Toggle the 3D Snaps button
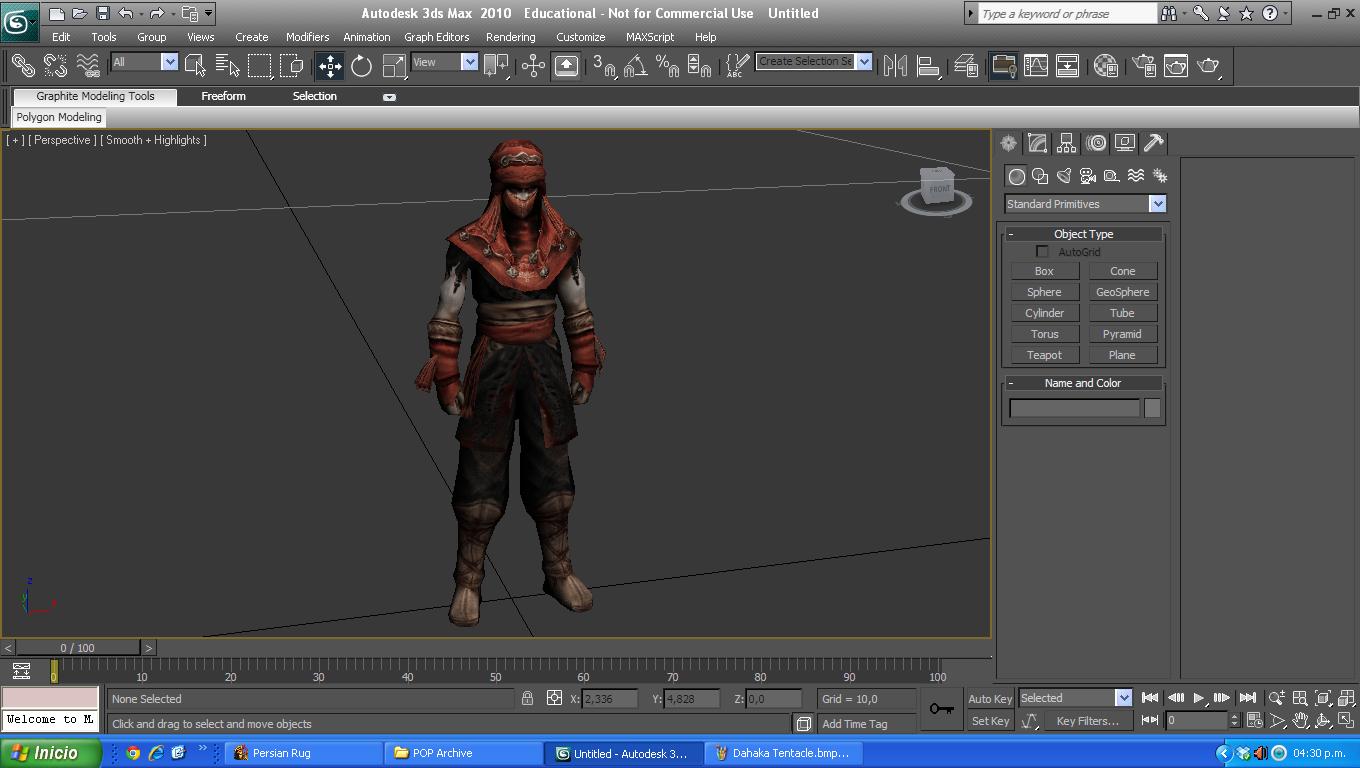This screenshot has height=768, width=1360. pyautogui.click(x=603, y=66)
